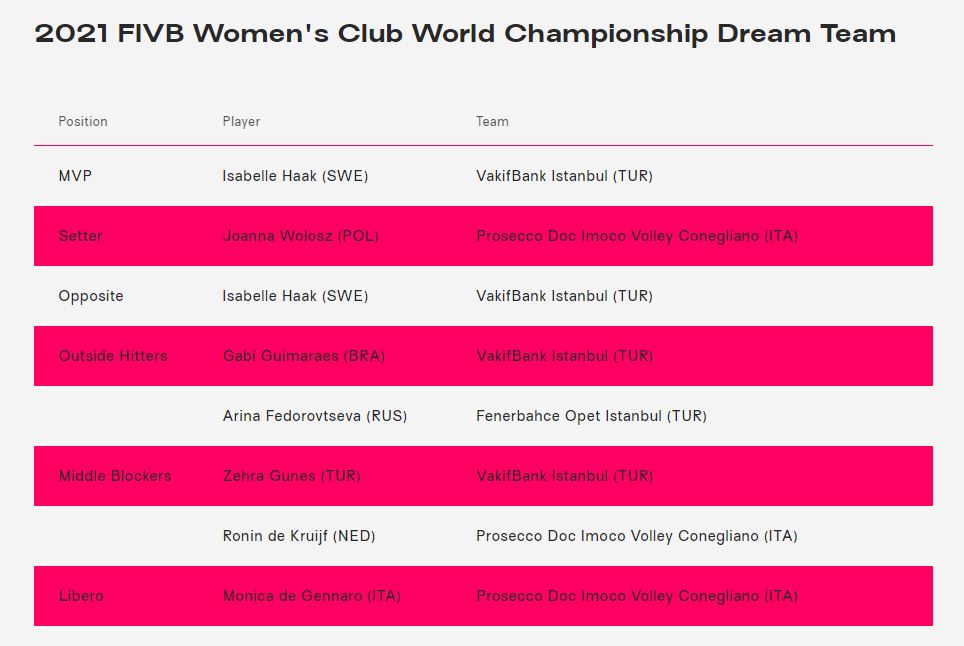Viewport: 964px width, 646px height.
Task: Select the MVP position cell
Action: pos(76,176)
